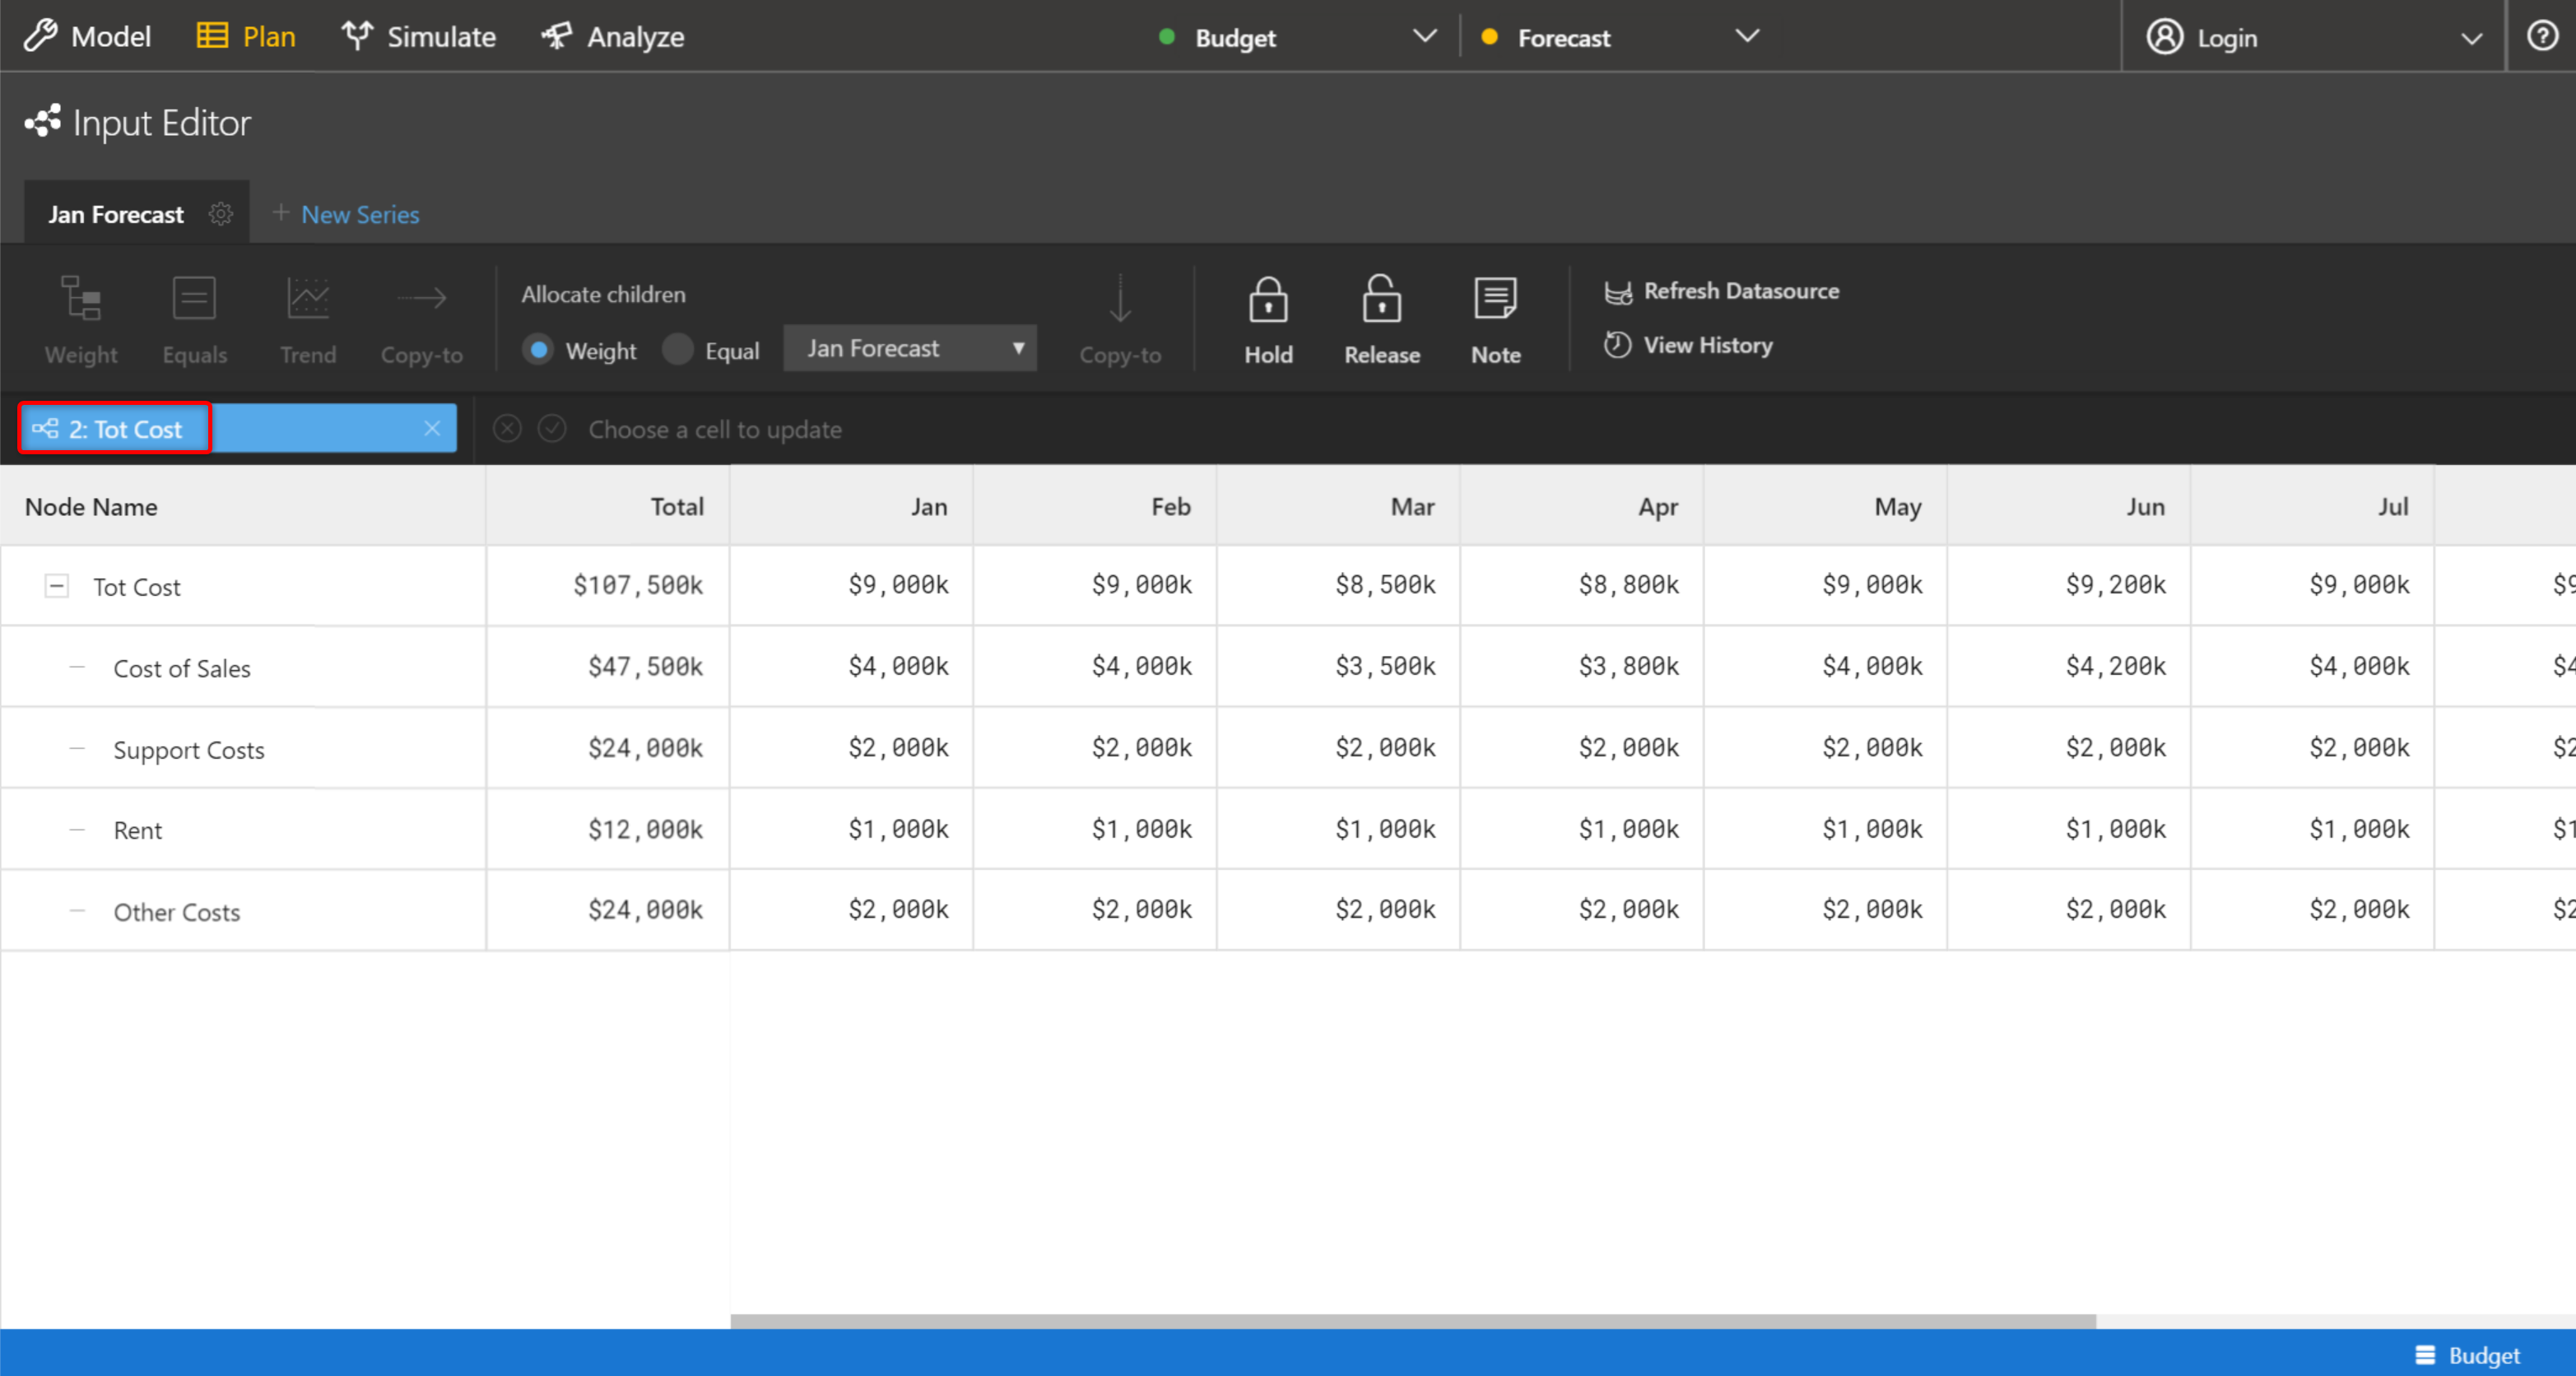Click Tot Cost Apr $8,800k cell
Viewport: 2576px width, 1376px height.
point(1582,585)
